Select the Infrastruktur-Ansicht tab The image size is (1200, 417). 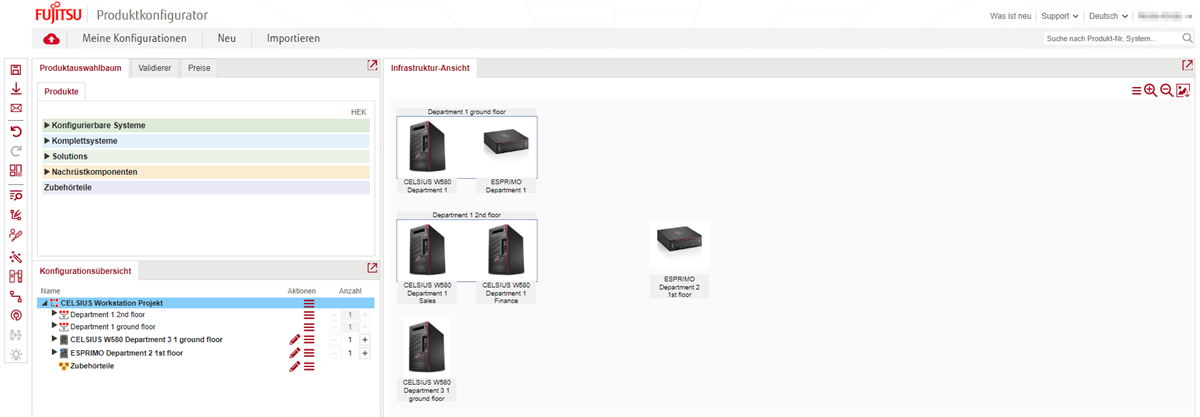[x=430, y=68]
